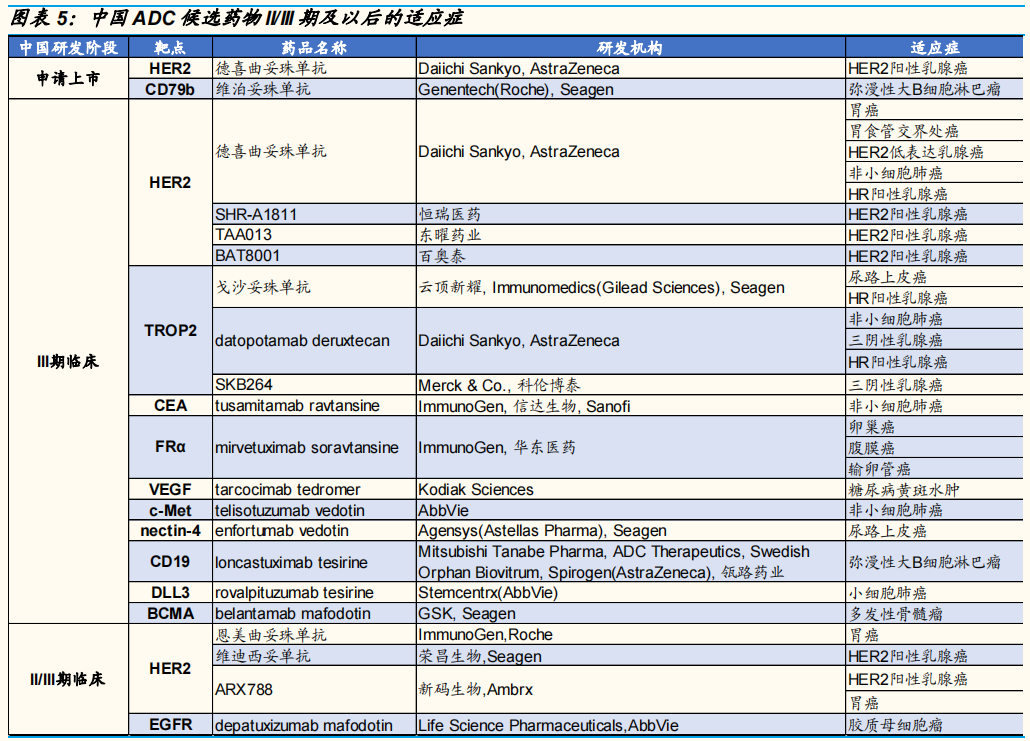
Task: Select the 'BCMA' target cell
Action: [x=170, y=614]
